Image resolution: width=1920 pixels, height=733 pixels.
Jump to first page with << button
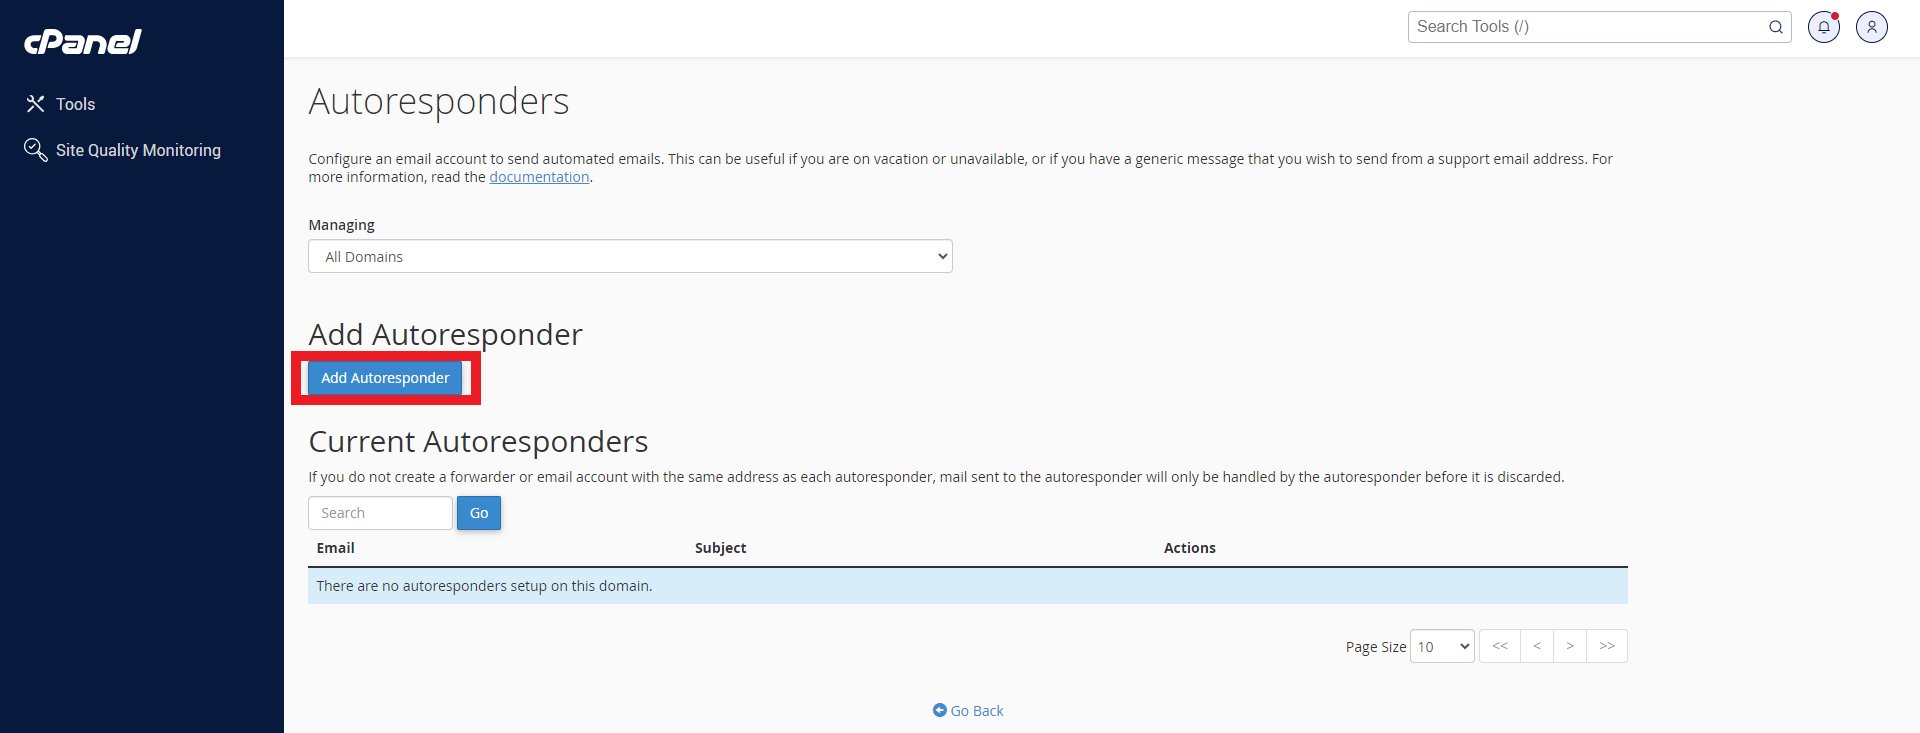(1500, 646)
